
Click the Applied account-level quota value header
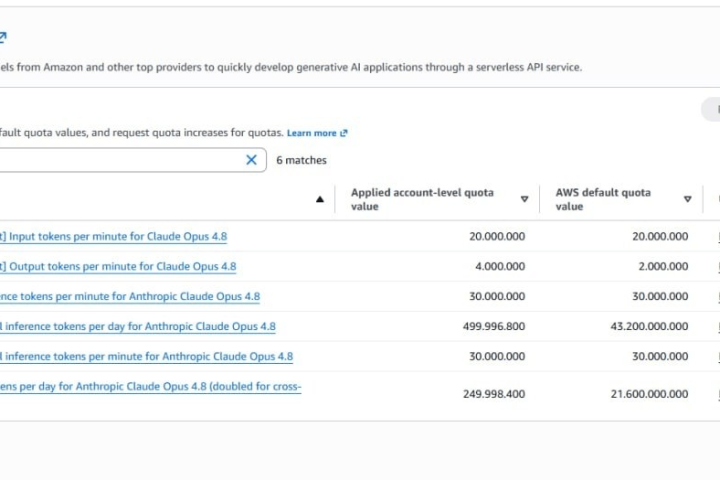click(x=422, y=199)
